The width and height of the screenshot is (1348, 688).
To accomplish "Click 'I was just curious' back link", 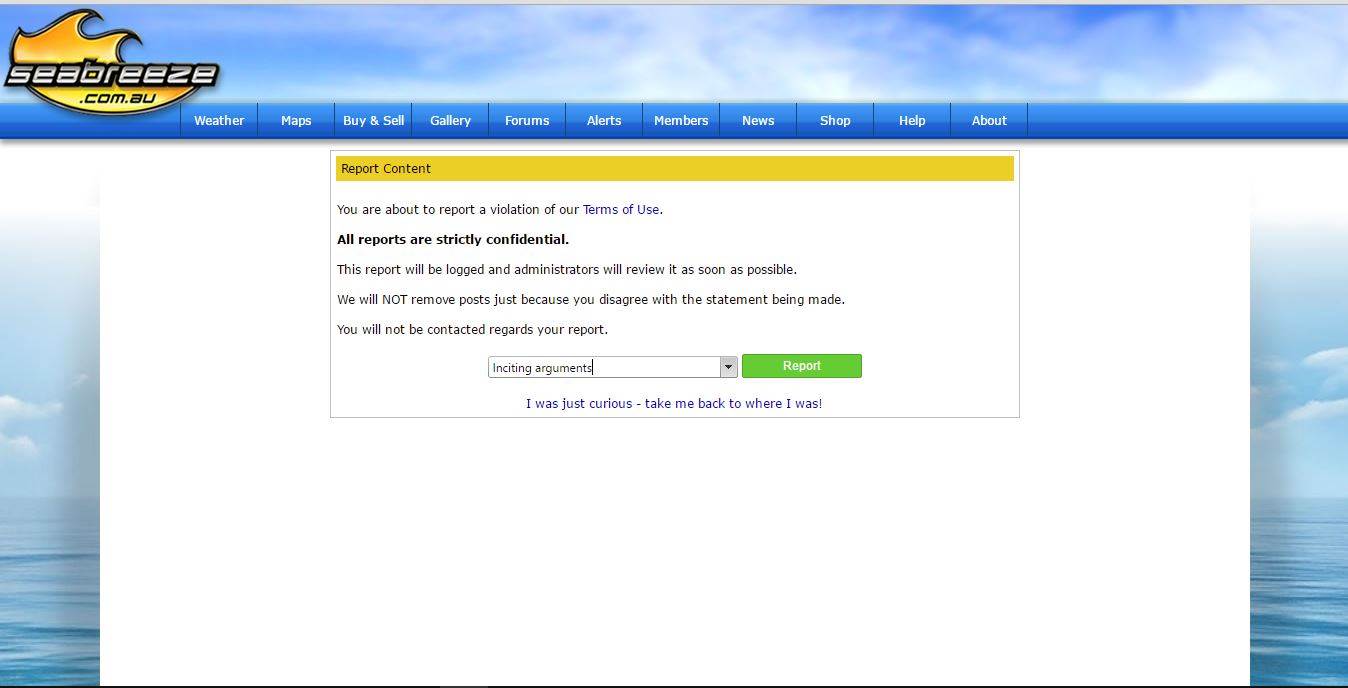I will click(x=674, y=404).
